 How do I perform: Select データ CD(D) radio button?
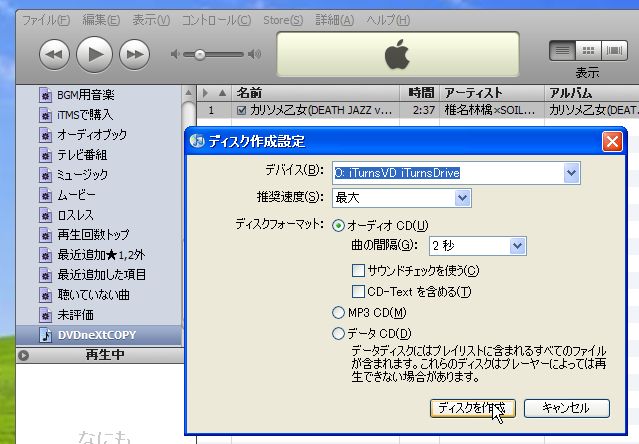pos(338,334)
